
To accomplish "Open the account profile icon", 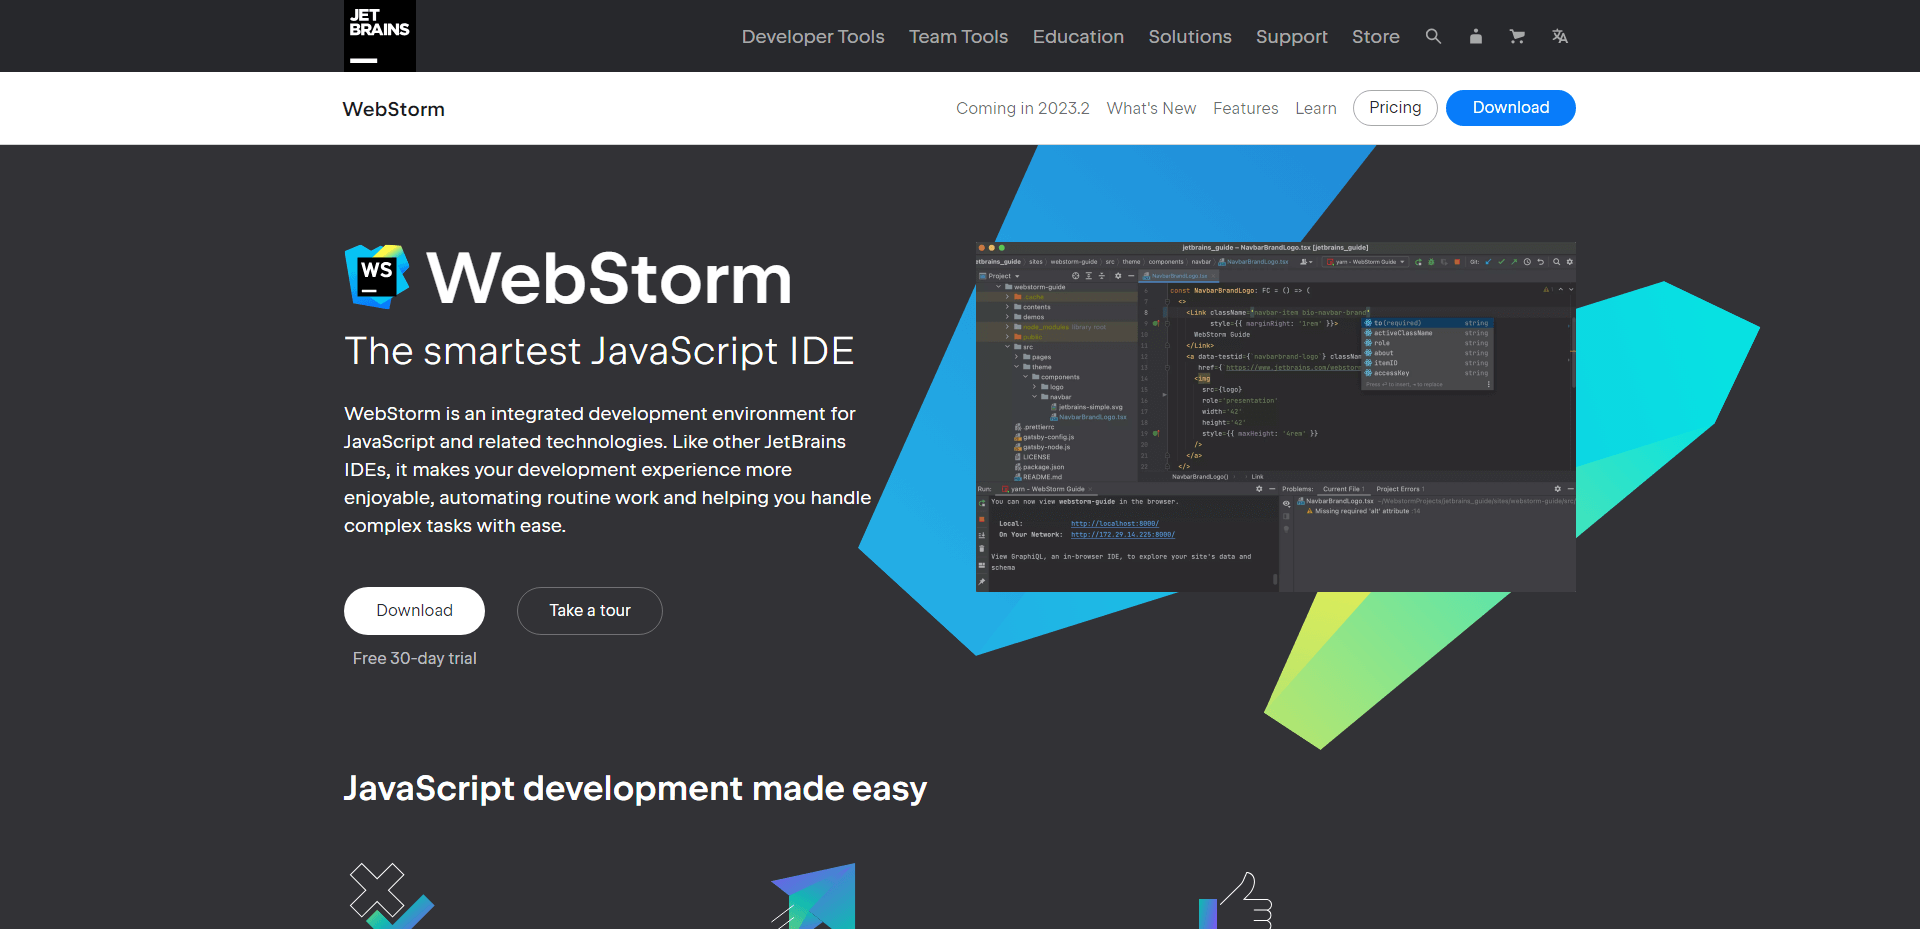I will coord(1475,36).
